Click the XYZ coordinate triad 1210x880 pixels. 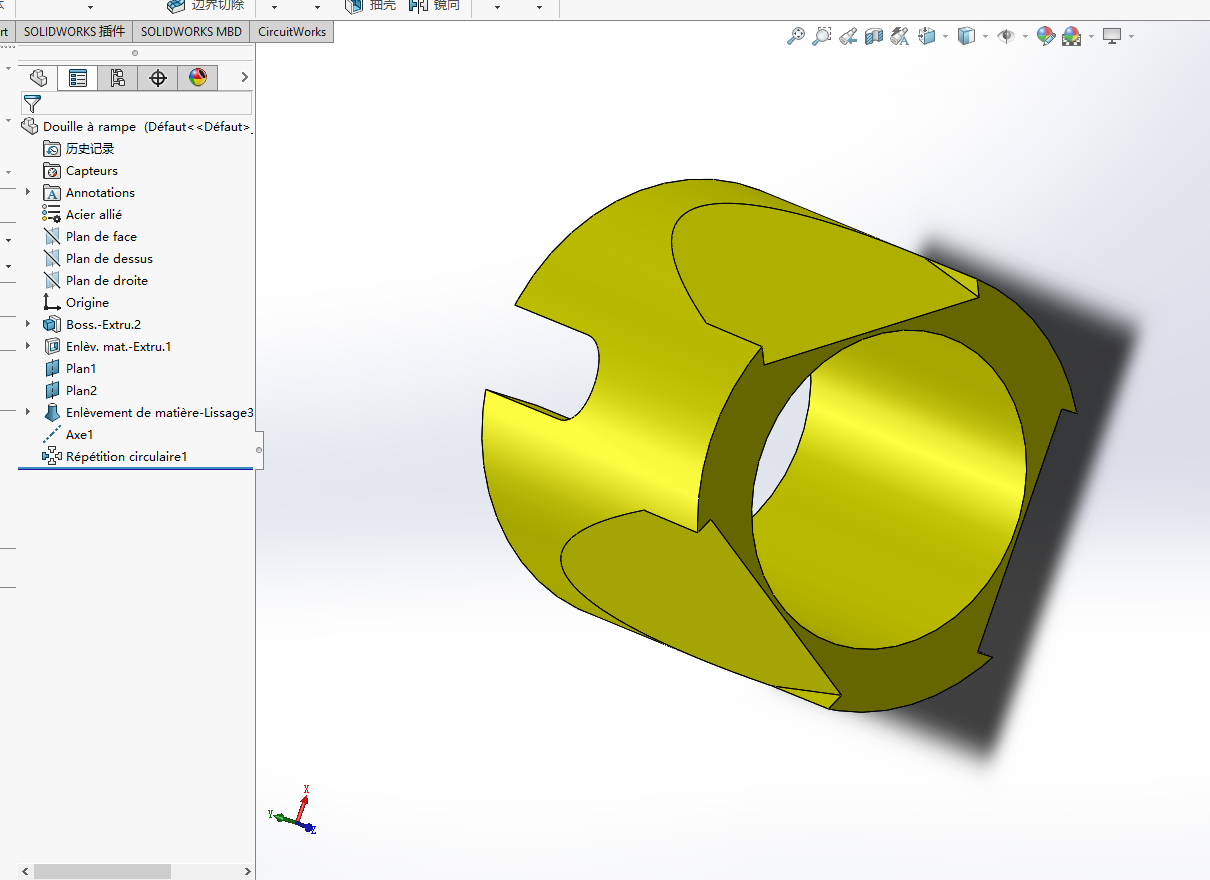click(x=293, y=811)
